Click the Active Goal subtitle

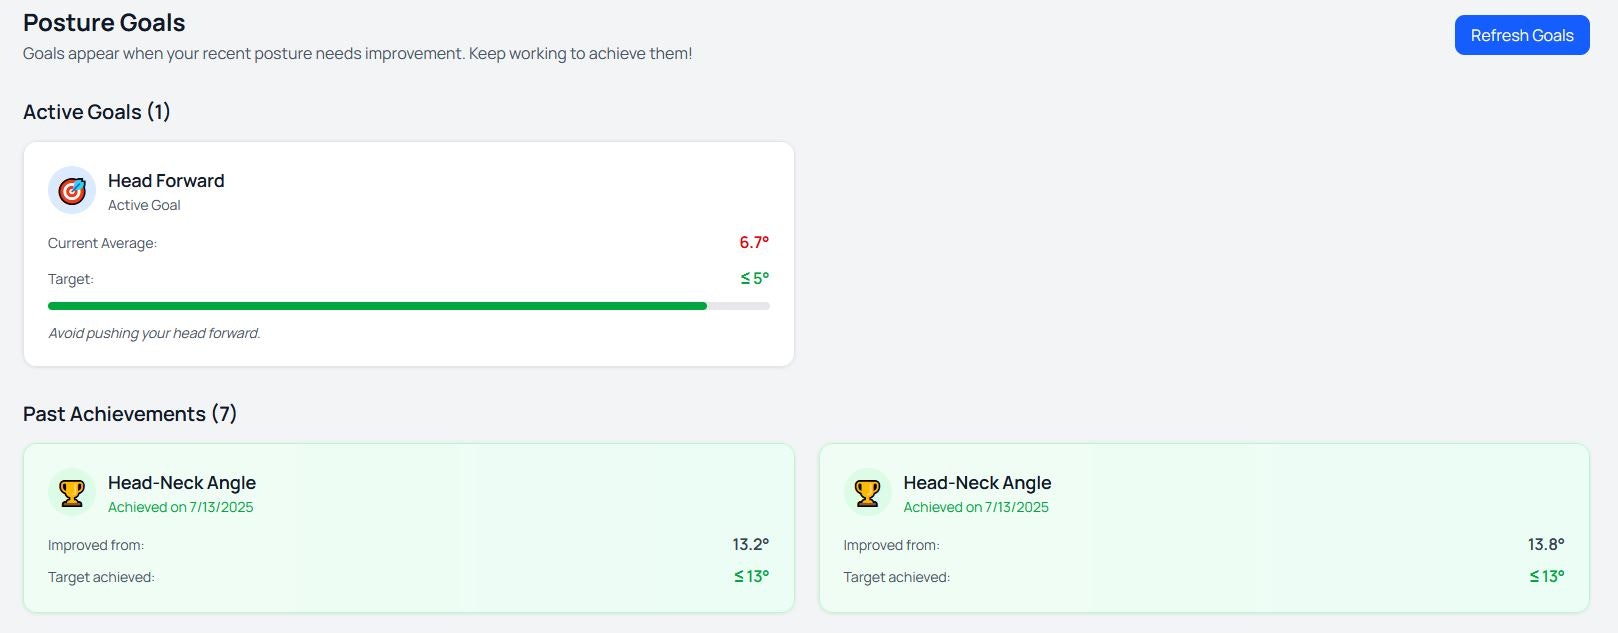pyautogui.click(x=144, y=205)
